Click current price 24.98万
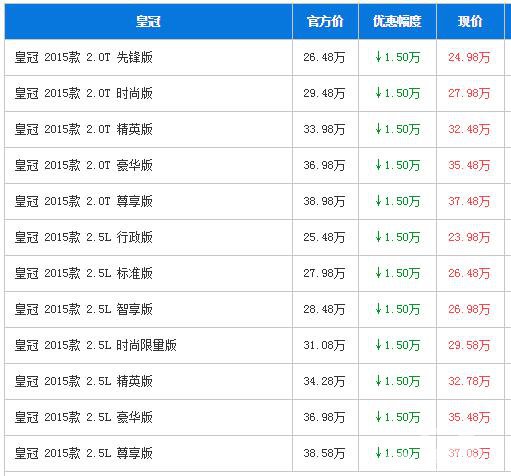Viewport: 511px width, 476px height. (469, 57)
